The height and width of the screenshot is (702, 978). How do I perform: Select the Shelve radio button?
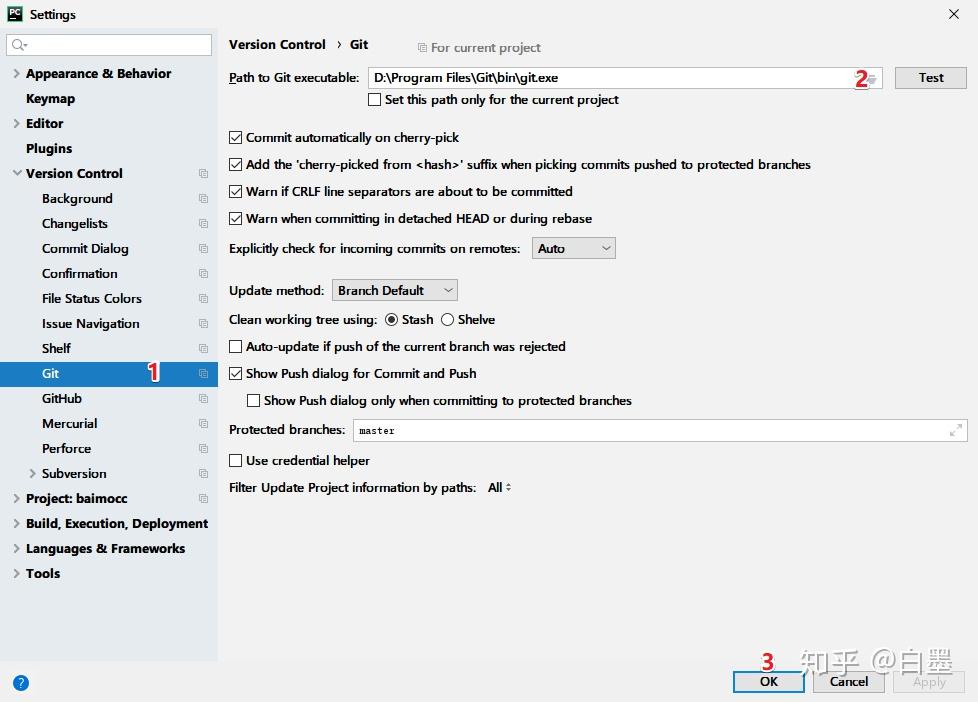447,319
